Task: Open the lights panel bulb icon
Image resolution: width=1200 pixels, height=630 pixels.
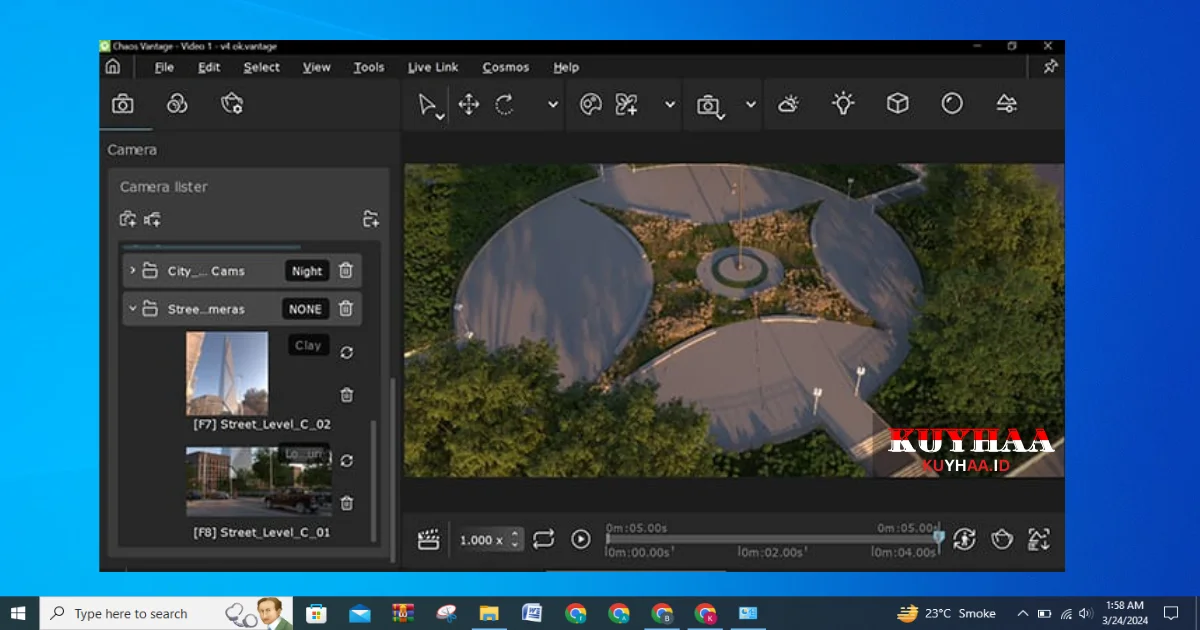Action: tap(844, 103)
